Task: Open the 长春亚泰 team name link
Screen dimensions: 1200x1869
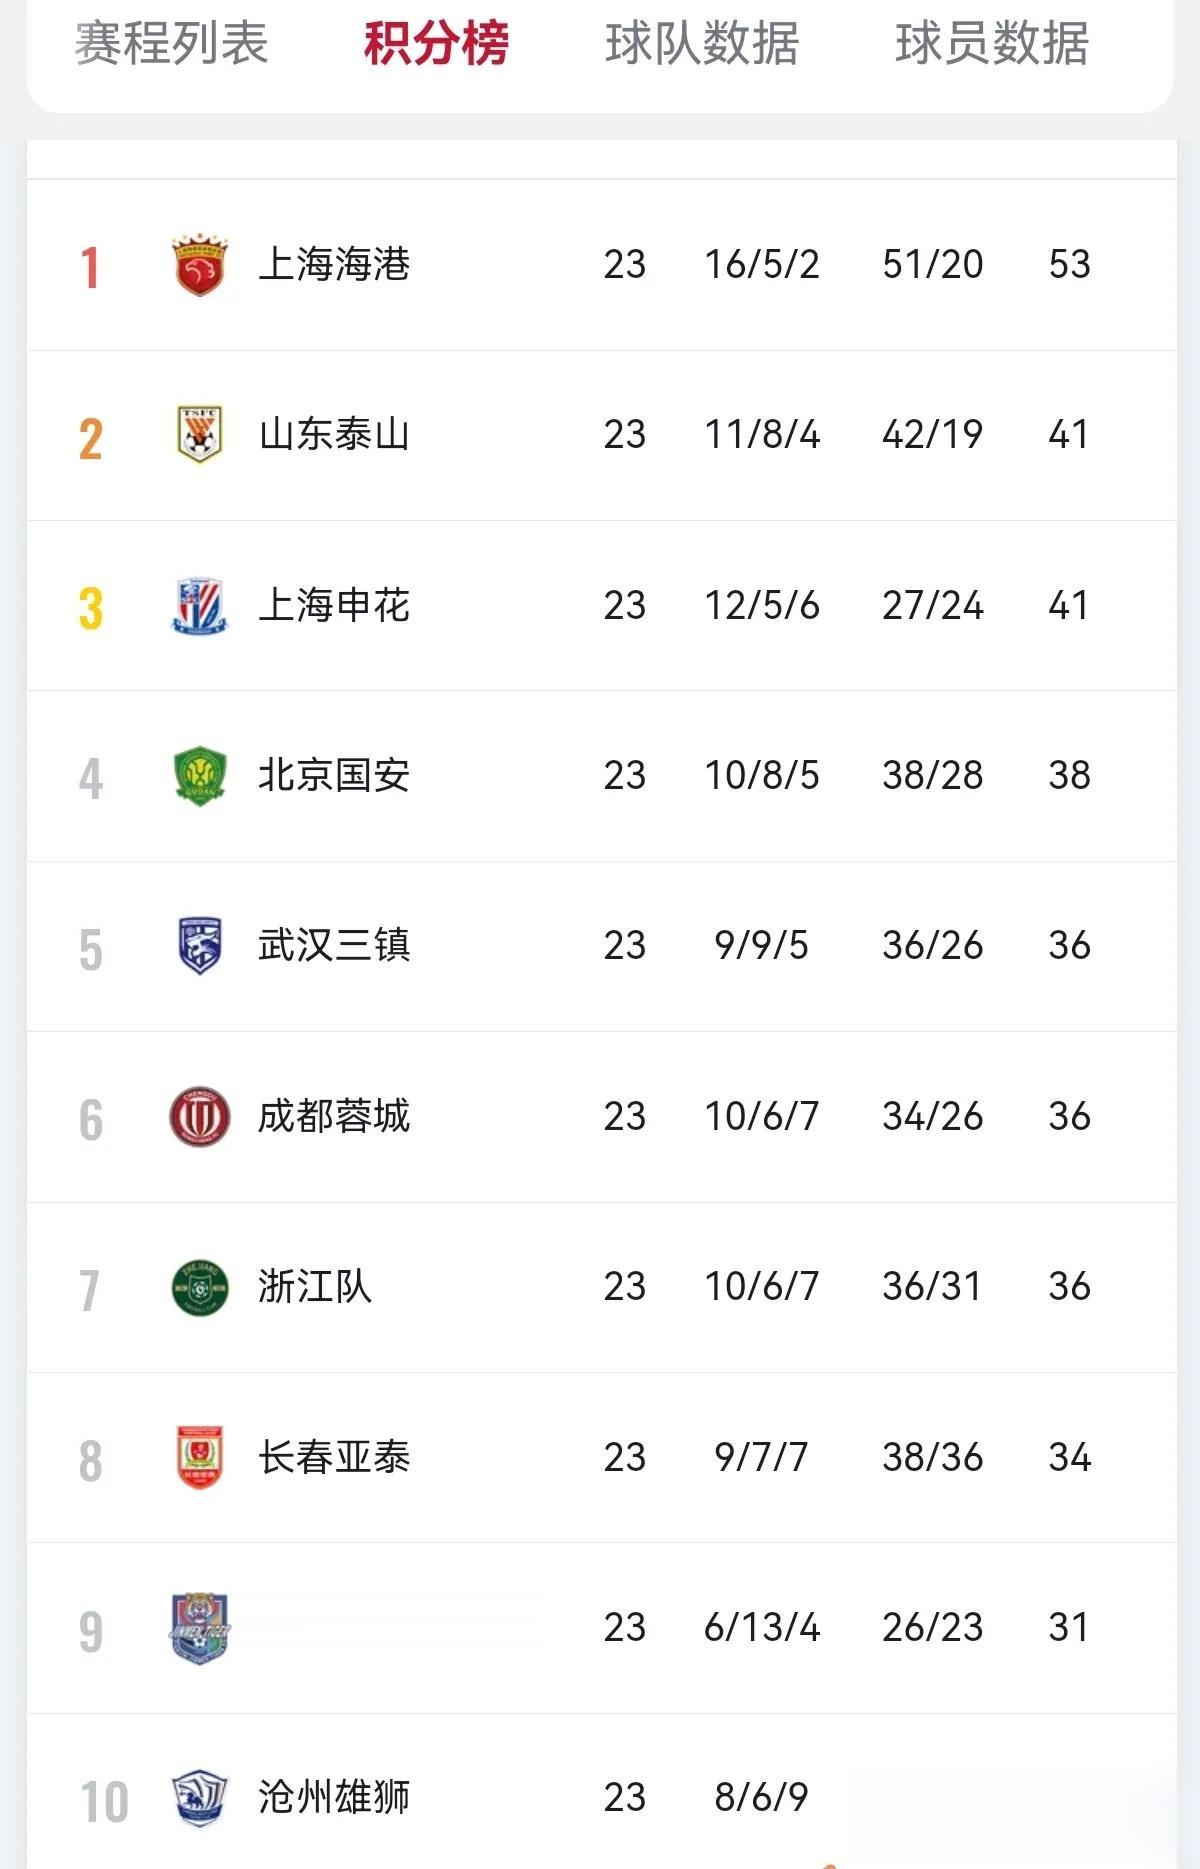Action: coord(334,1457)
